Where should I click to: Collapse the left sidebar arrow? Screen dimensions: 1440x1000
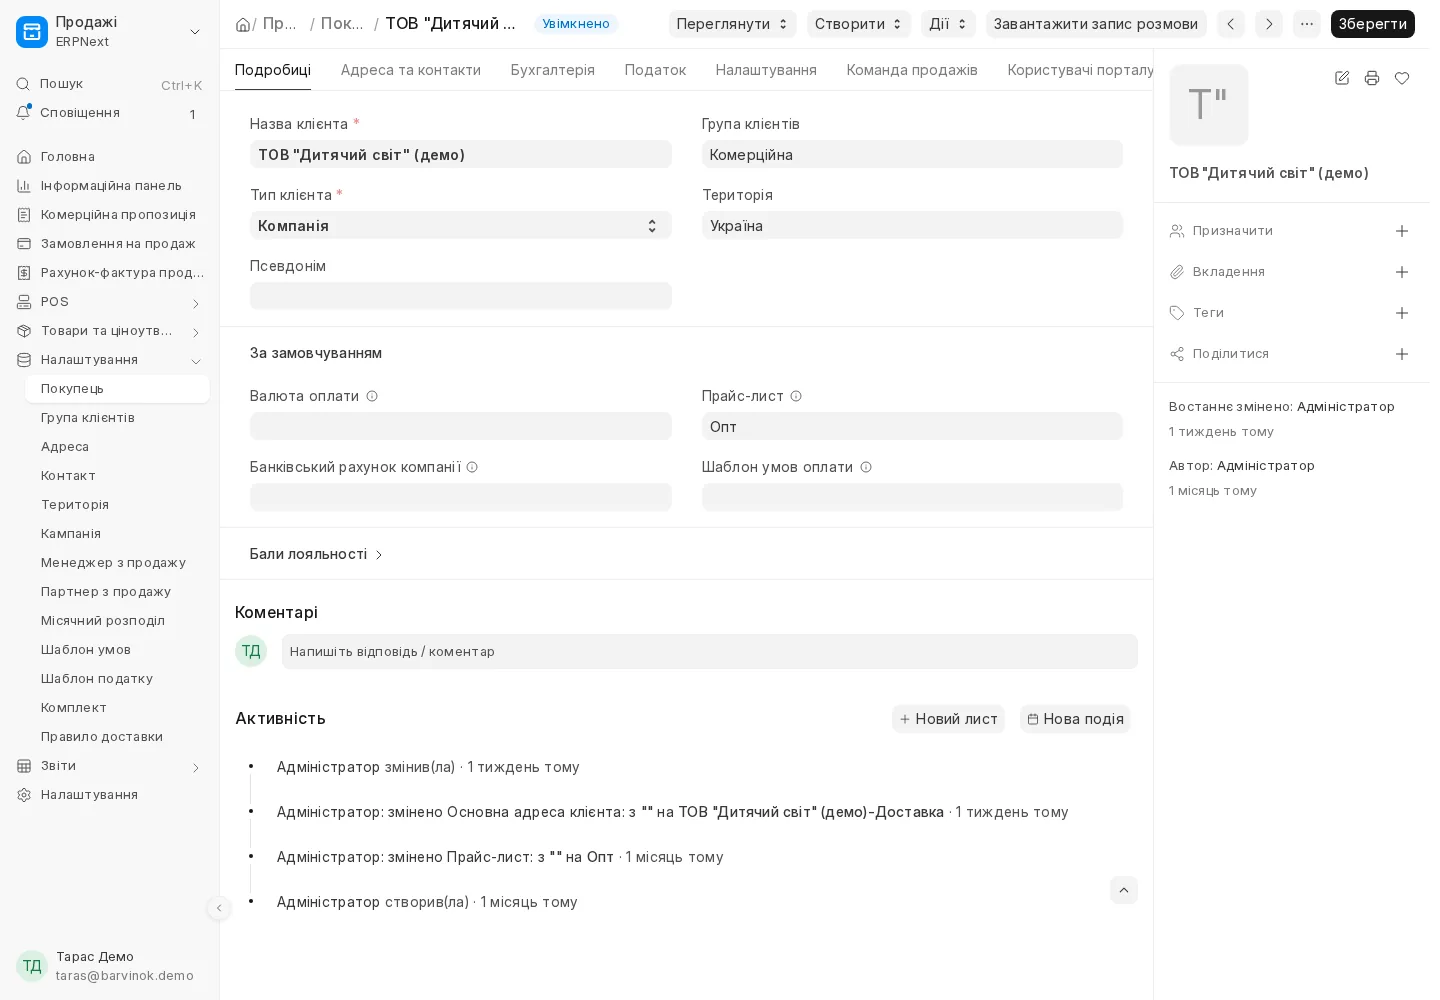pos(219,908)
